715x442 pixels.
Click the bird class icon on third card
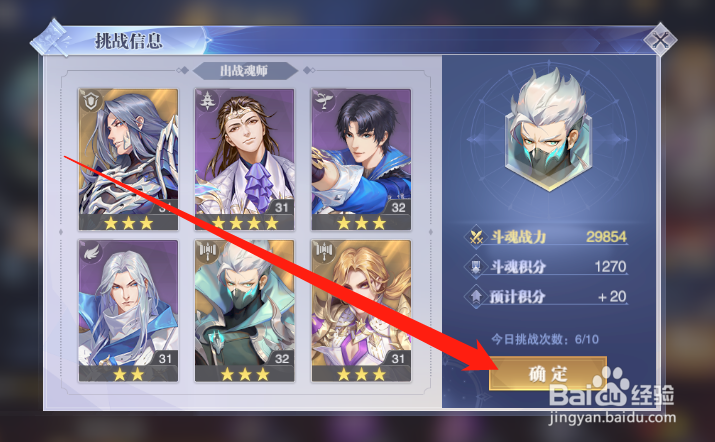coord(324,101)
